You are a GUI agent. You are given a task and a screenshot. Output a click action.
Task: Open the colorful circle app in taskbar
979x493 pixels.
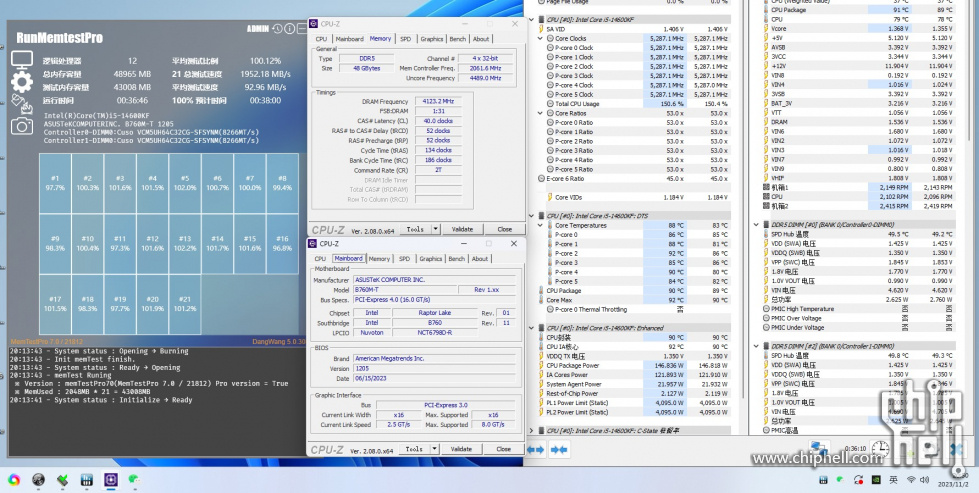14,479
